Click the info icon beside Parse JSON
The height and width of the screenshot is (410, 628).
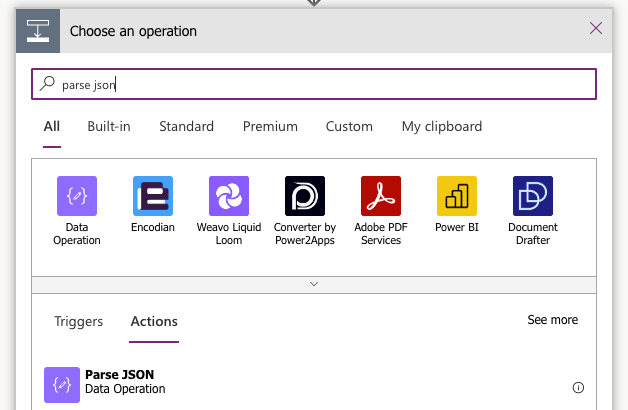578,388
